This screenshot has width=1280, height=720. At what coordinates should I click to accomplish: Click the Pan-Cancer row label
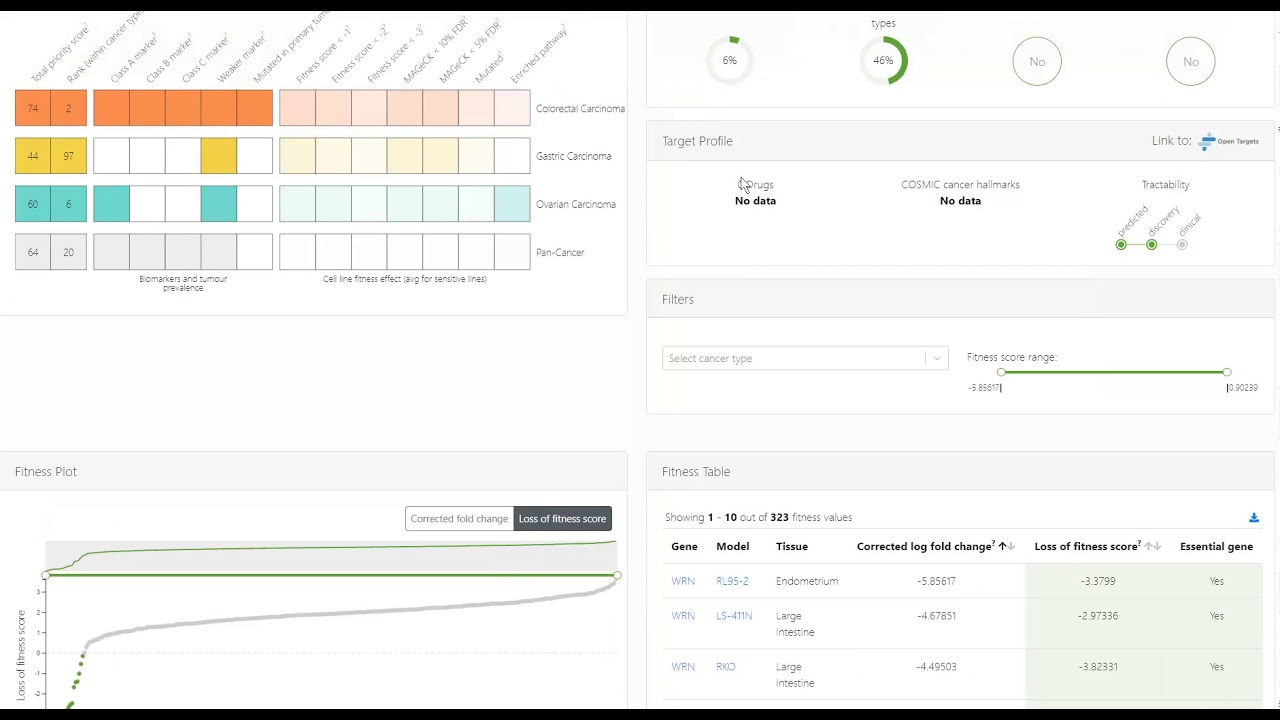coord(560,252)
